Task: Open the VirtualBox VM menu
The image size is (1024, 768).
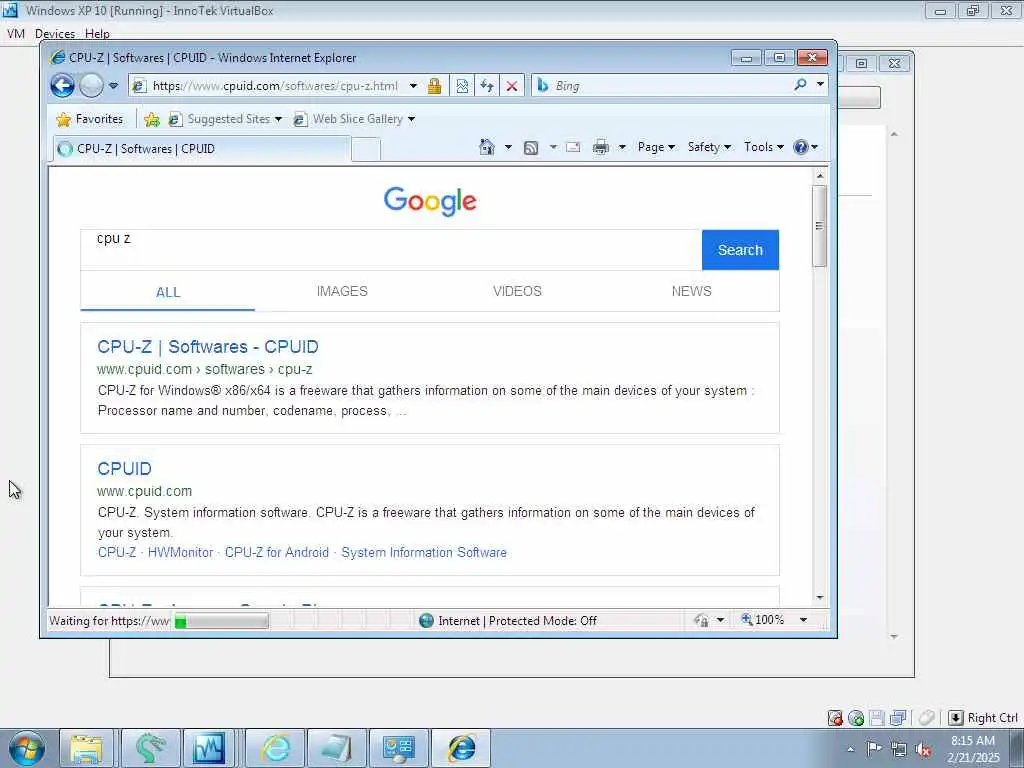Action: (16, 33)
